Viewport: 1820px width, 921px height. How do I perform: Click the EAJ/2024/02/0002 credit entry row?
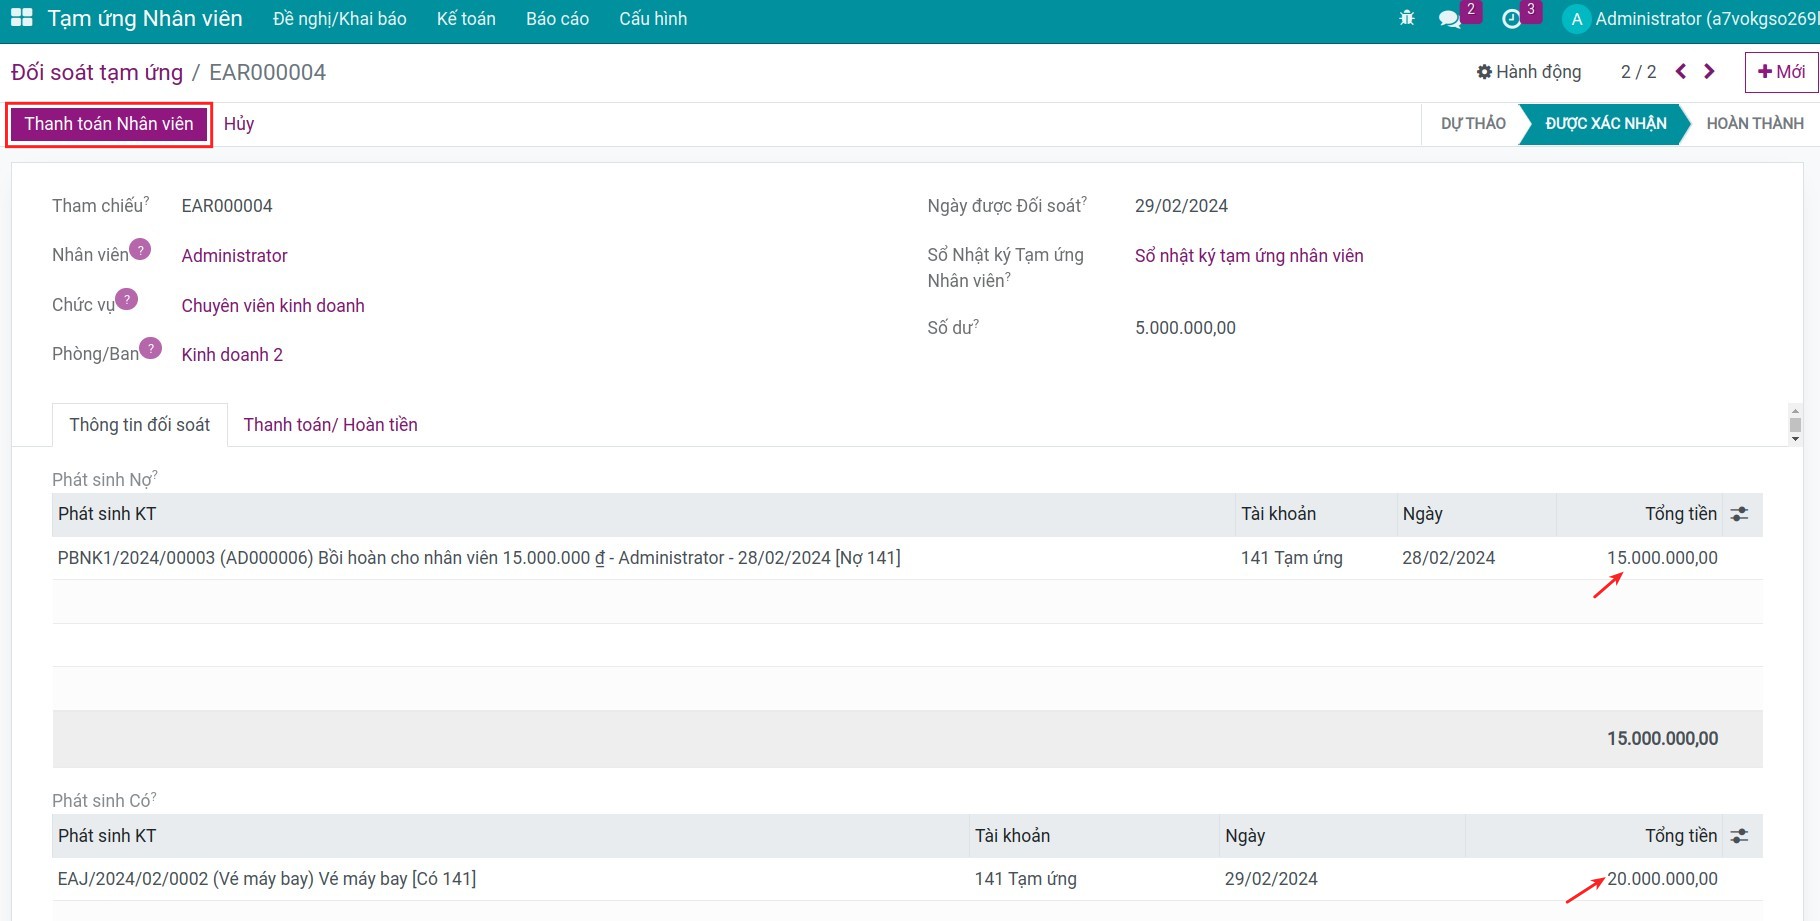tap(907, 879)
